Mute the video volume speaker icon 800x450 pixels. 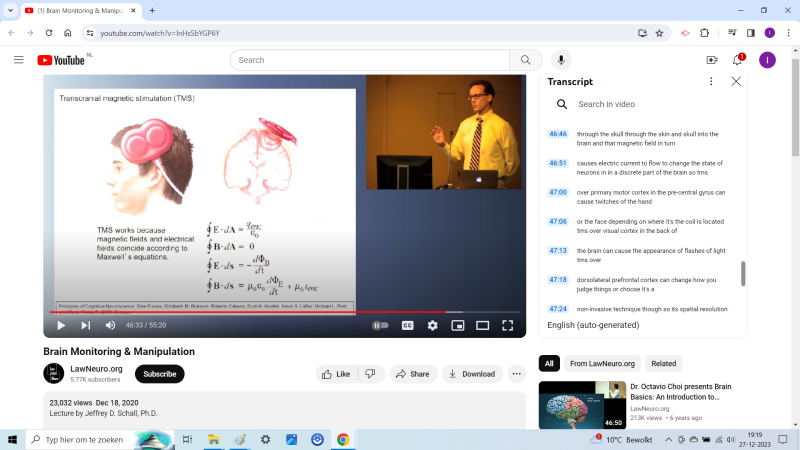point(110,325)
